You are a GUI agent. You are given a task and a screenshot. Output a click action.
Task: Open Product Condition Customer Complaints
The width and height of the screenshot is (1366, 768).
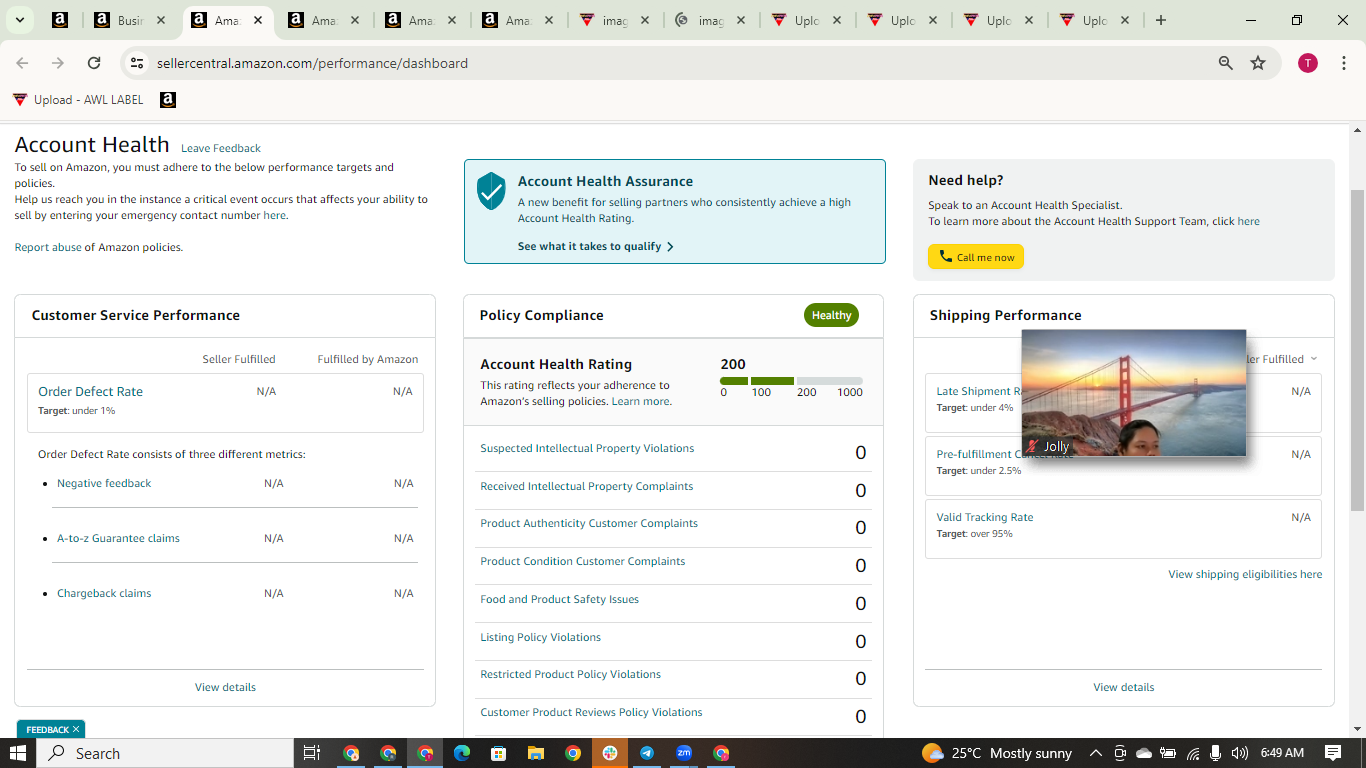583,561
